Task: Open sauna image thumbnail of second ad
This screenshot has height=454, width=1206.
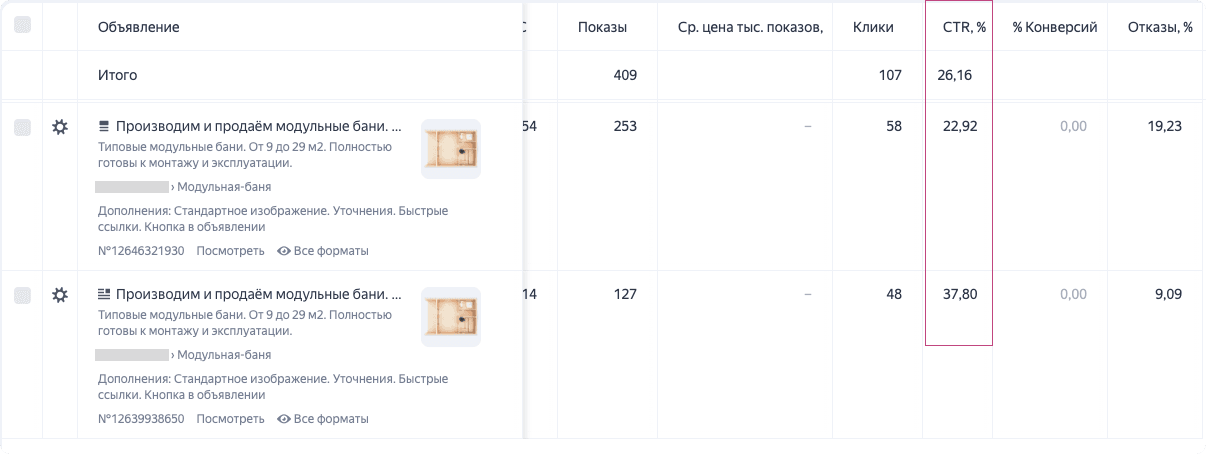Action: point(451,317)
